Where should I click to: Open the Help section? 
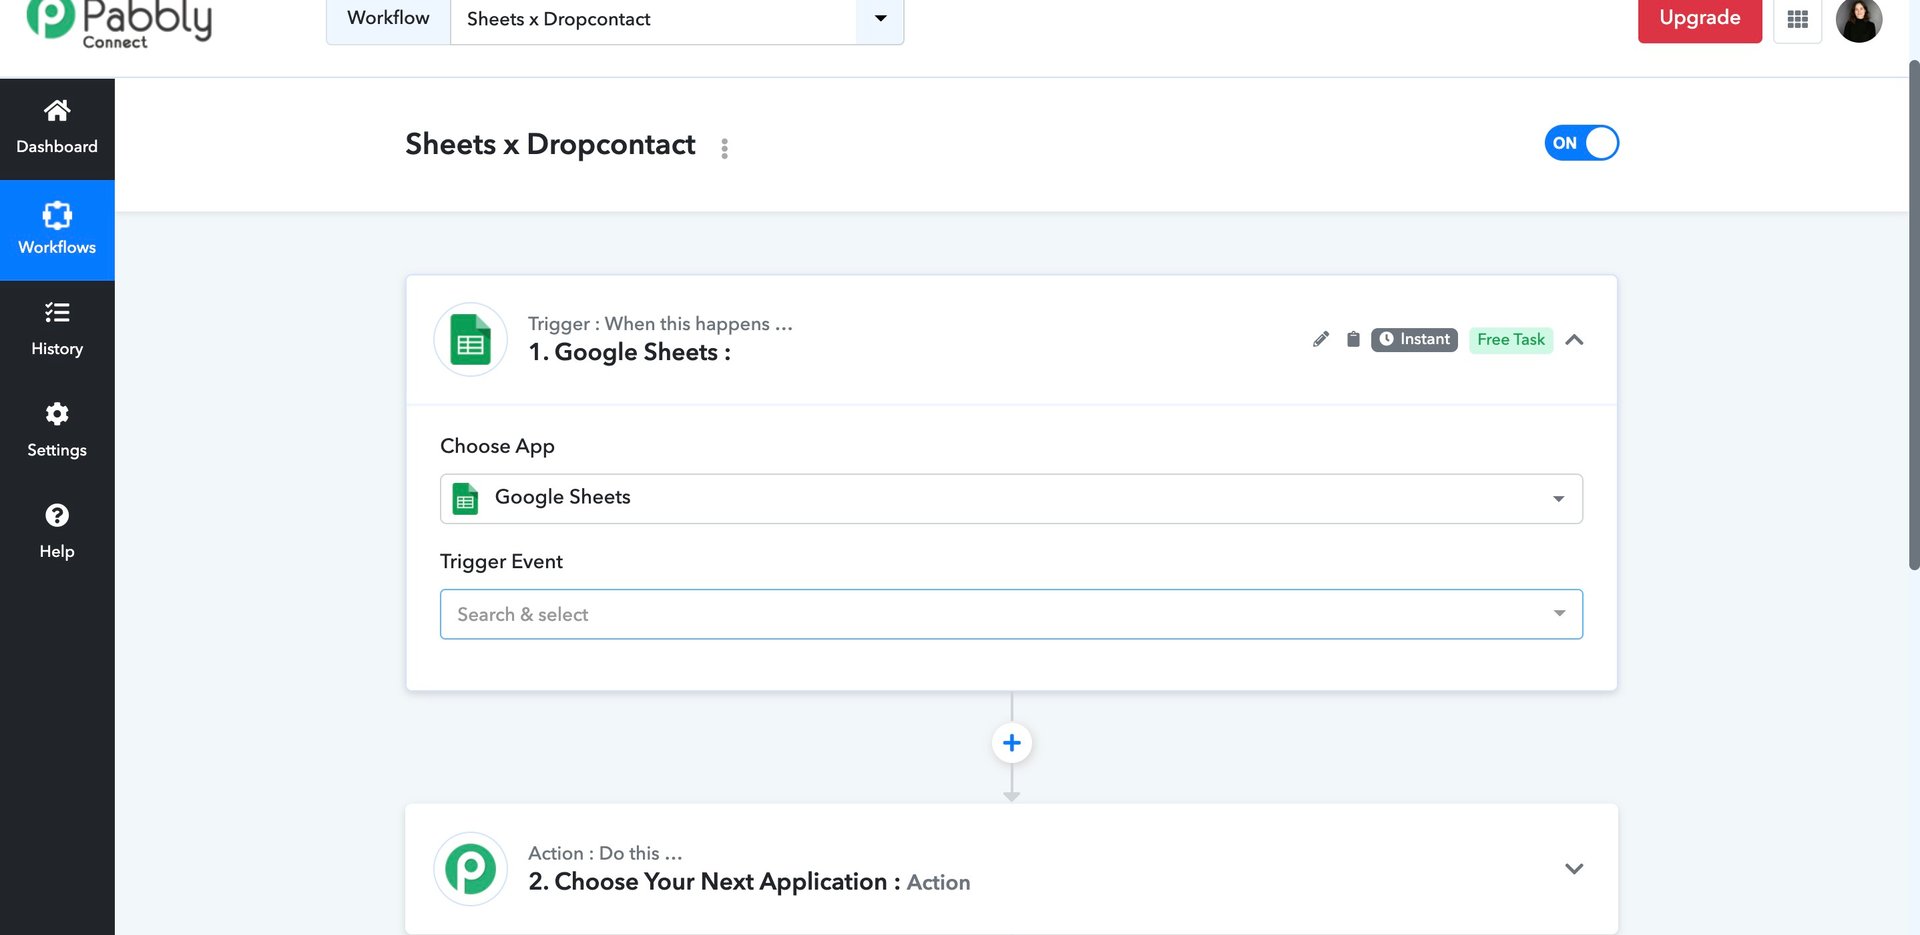click(57, 533)
